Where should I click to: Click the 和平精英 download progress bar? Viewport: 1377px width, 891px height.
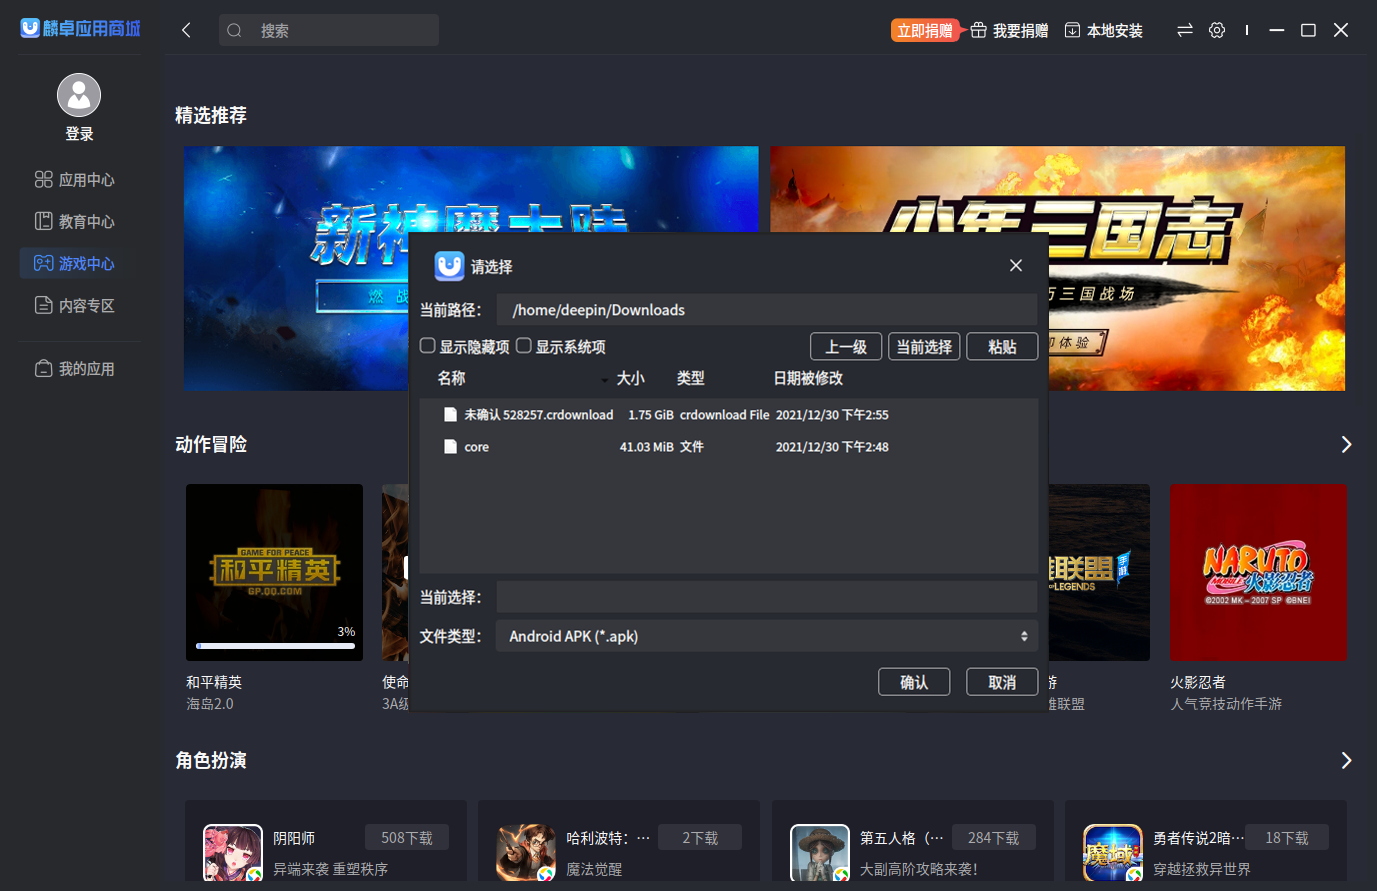tap(275, 646)
